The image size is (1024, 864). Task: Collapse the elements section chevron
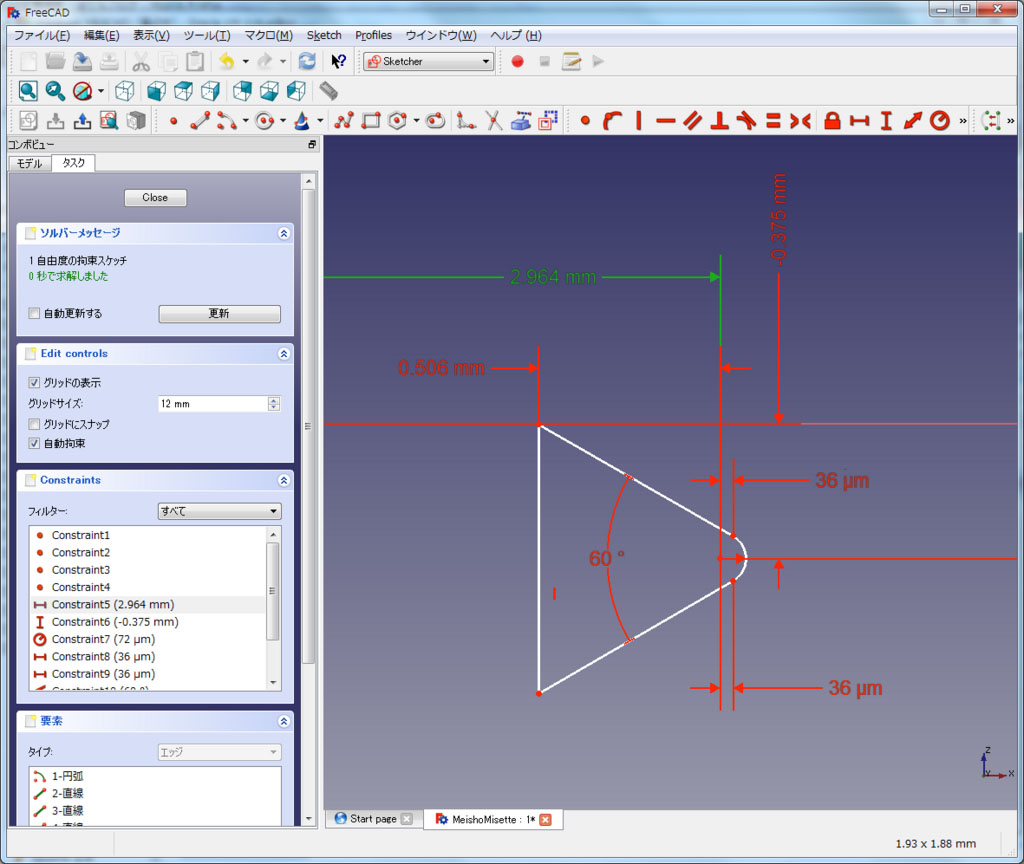(283, 721)
